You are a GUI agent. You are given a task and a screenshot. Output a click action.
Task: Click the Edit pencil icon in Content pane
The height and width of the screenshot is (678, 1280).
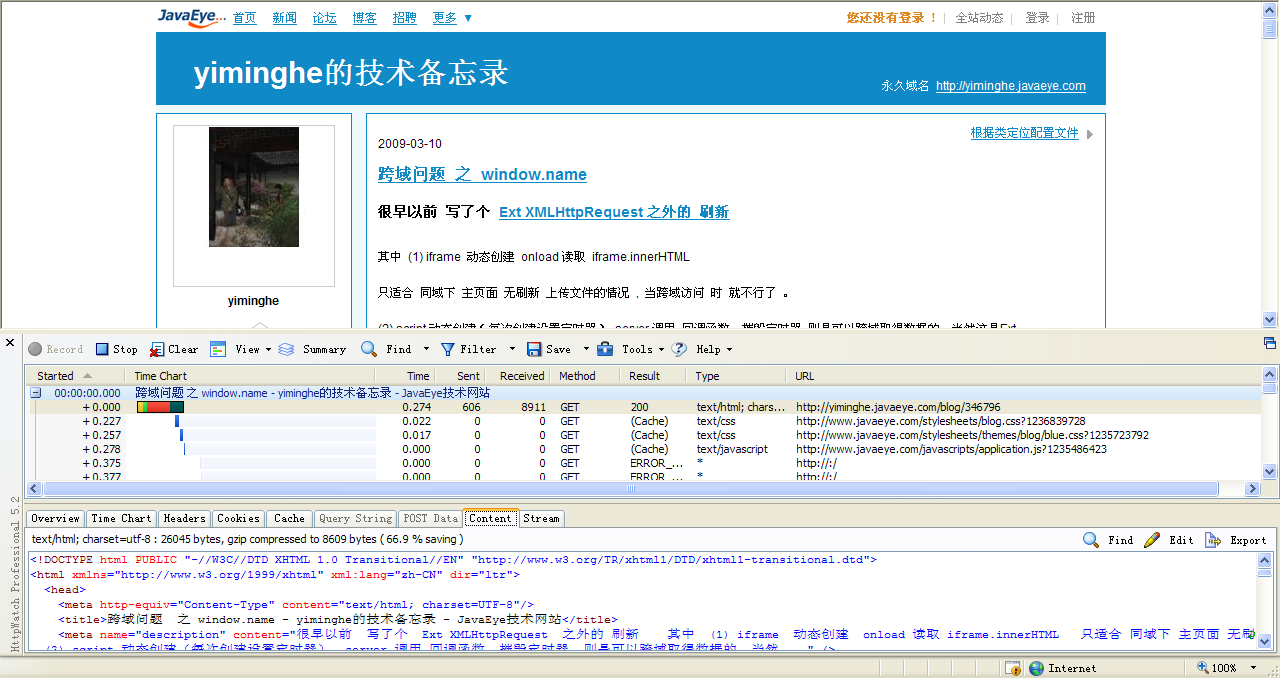[x=1152, y=540]
